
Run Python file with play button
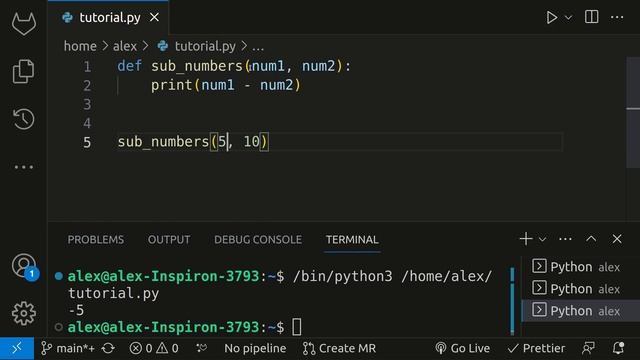click(551, 18)
